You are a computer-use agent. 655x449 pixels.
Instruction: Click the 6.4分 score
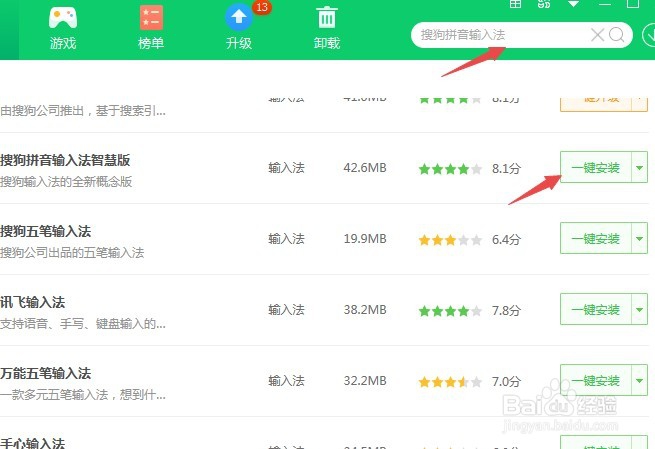pos(506,240)
